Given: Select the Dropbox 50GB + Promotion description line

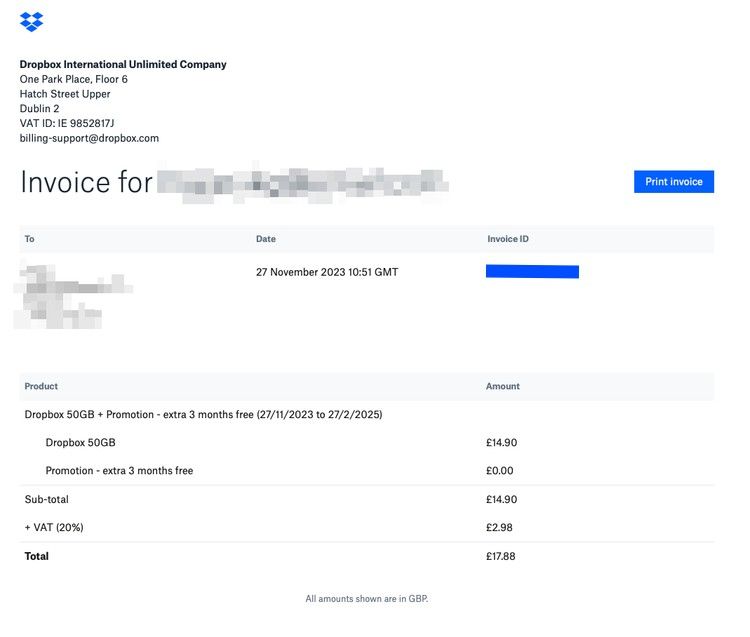Looking at the screenshot, I should pyautogui.click(x=203, y=414).
